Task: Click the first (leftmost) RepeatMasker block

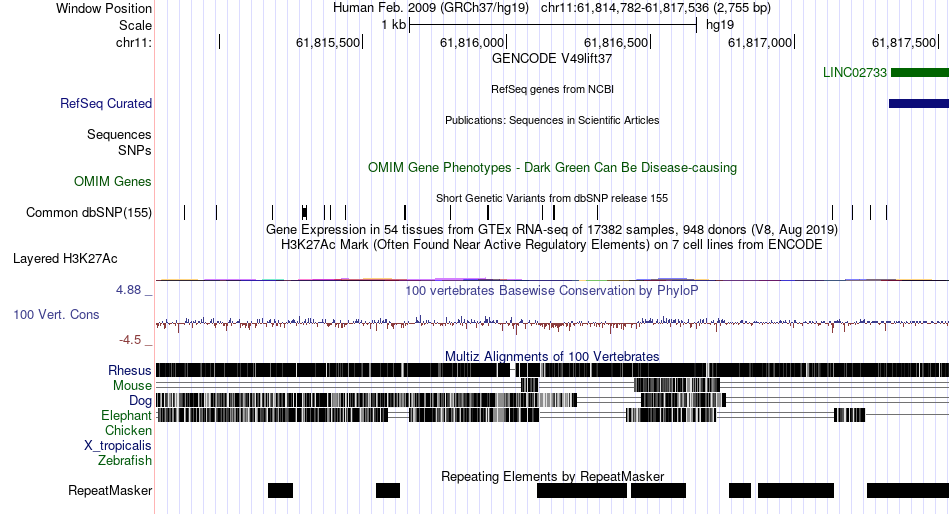Action: [281, 490]
